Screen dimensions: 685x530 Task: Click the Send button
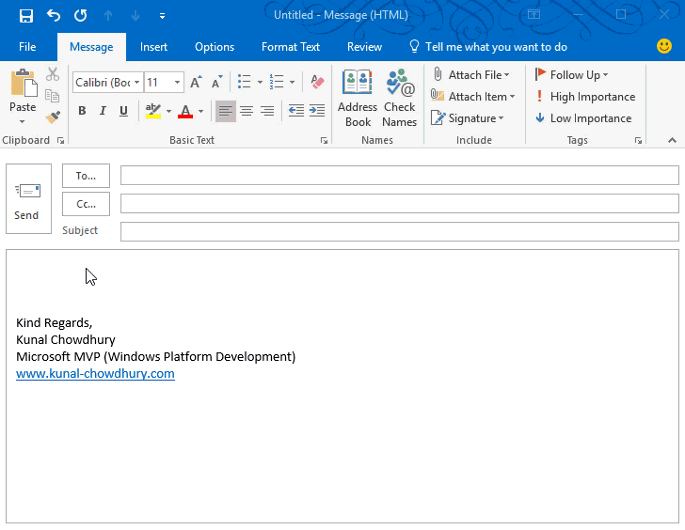tap(28, 199)
